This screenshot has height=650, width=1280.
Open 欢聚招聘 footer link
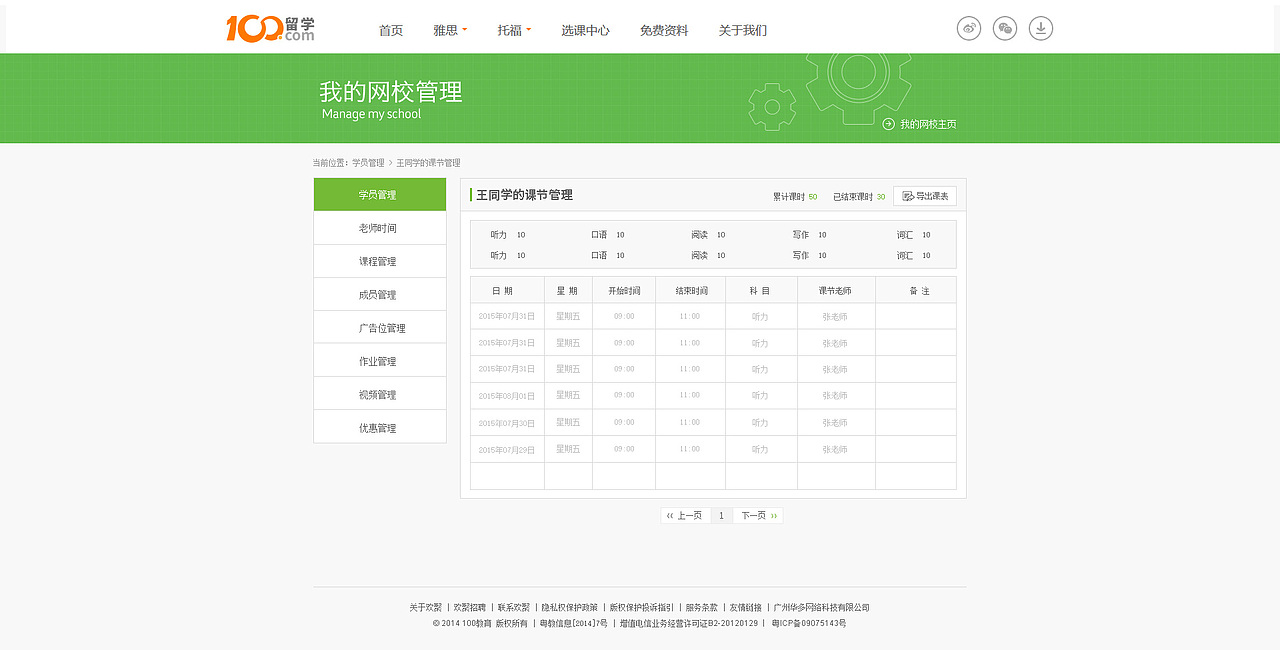[470, 607]
